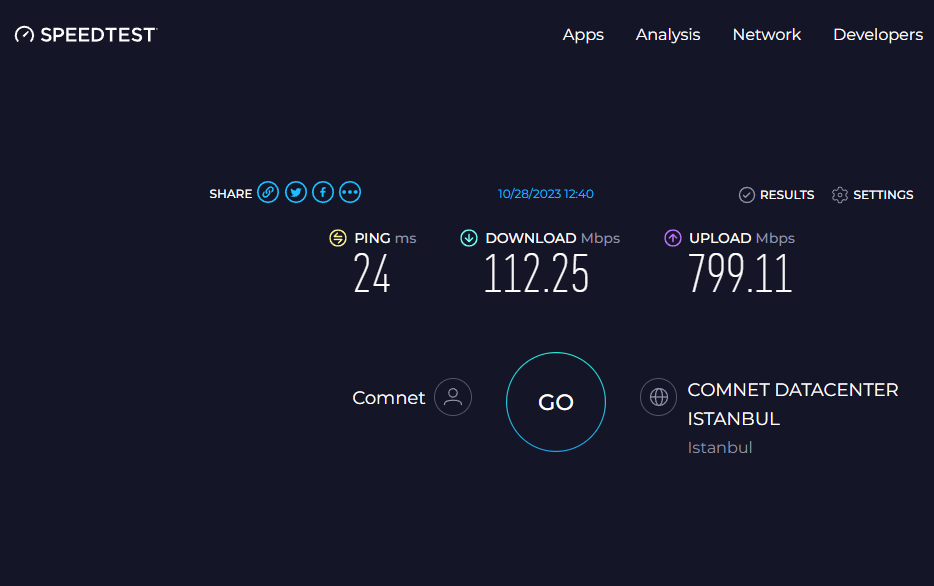Click the download arrow icon
The height and width of the screenshot is (586, 934).
[469, 238]
